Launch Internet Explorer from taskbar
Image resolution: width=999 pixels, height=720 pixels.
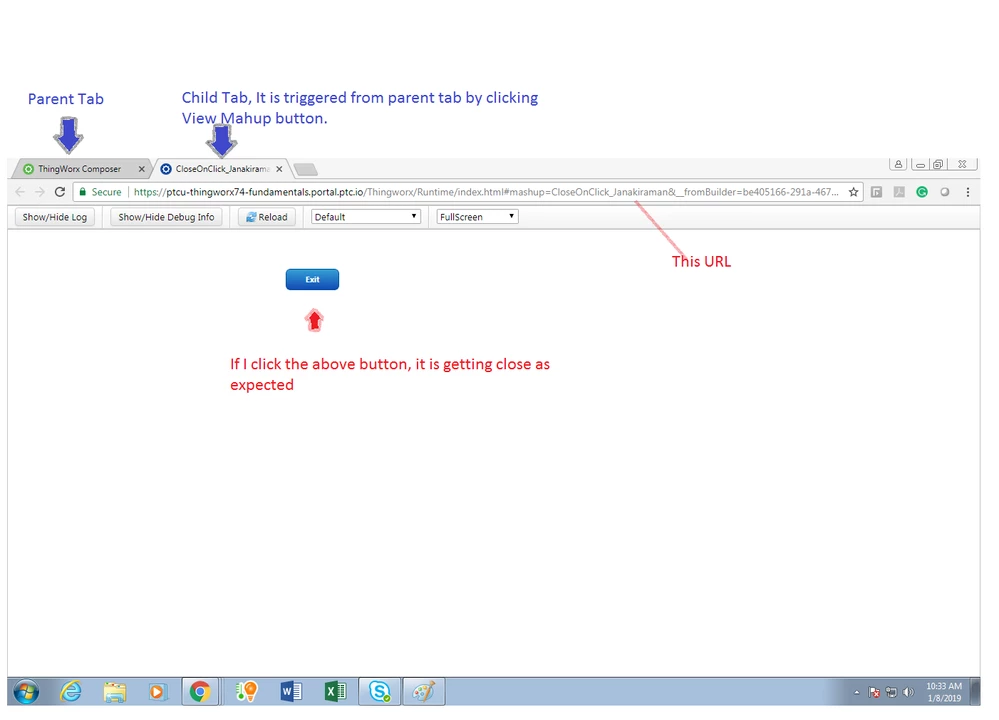pyautogui.click(x=71, y=692)
